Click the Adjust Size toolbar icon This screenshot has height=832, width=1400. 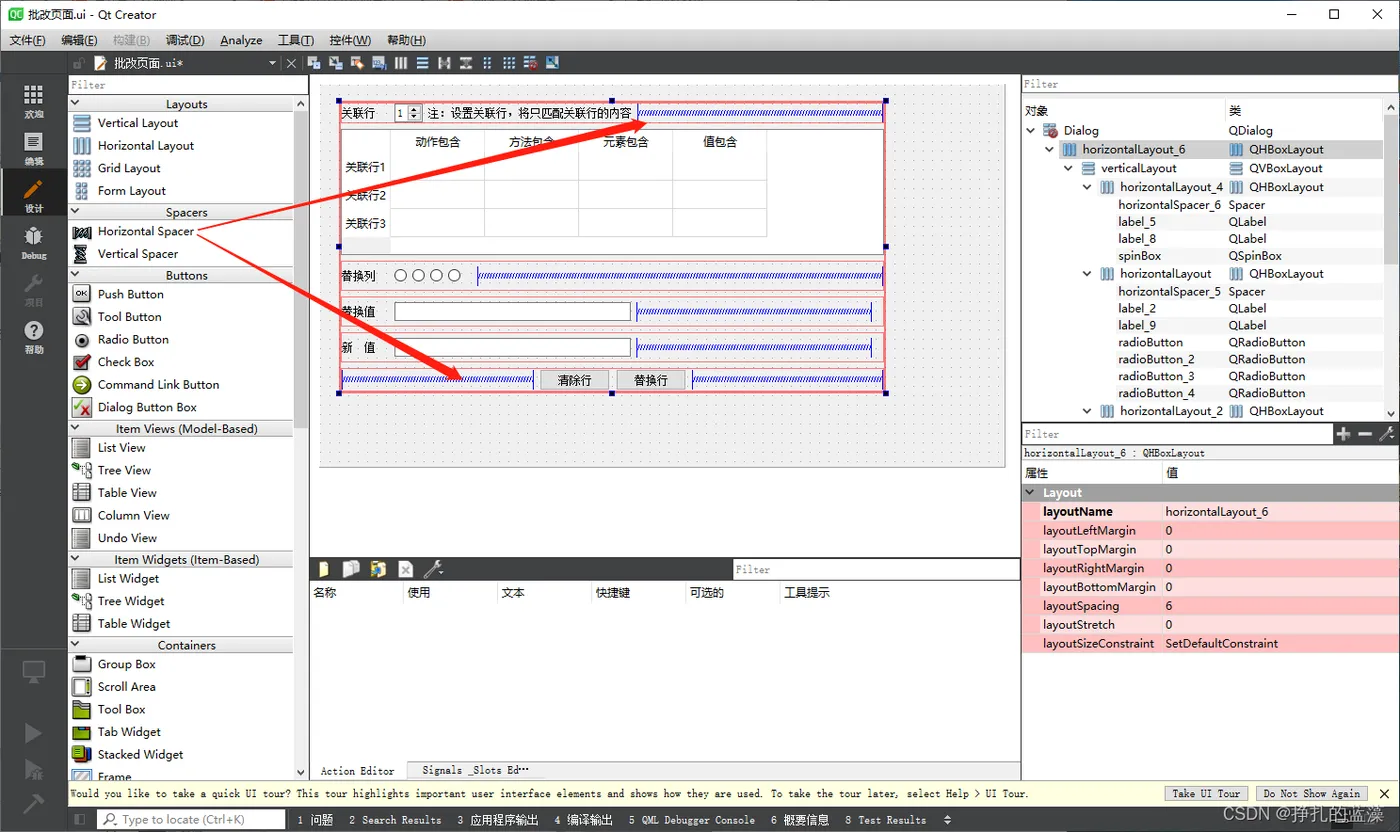click(552, 63)
